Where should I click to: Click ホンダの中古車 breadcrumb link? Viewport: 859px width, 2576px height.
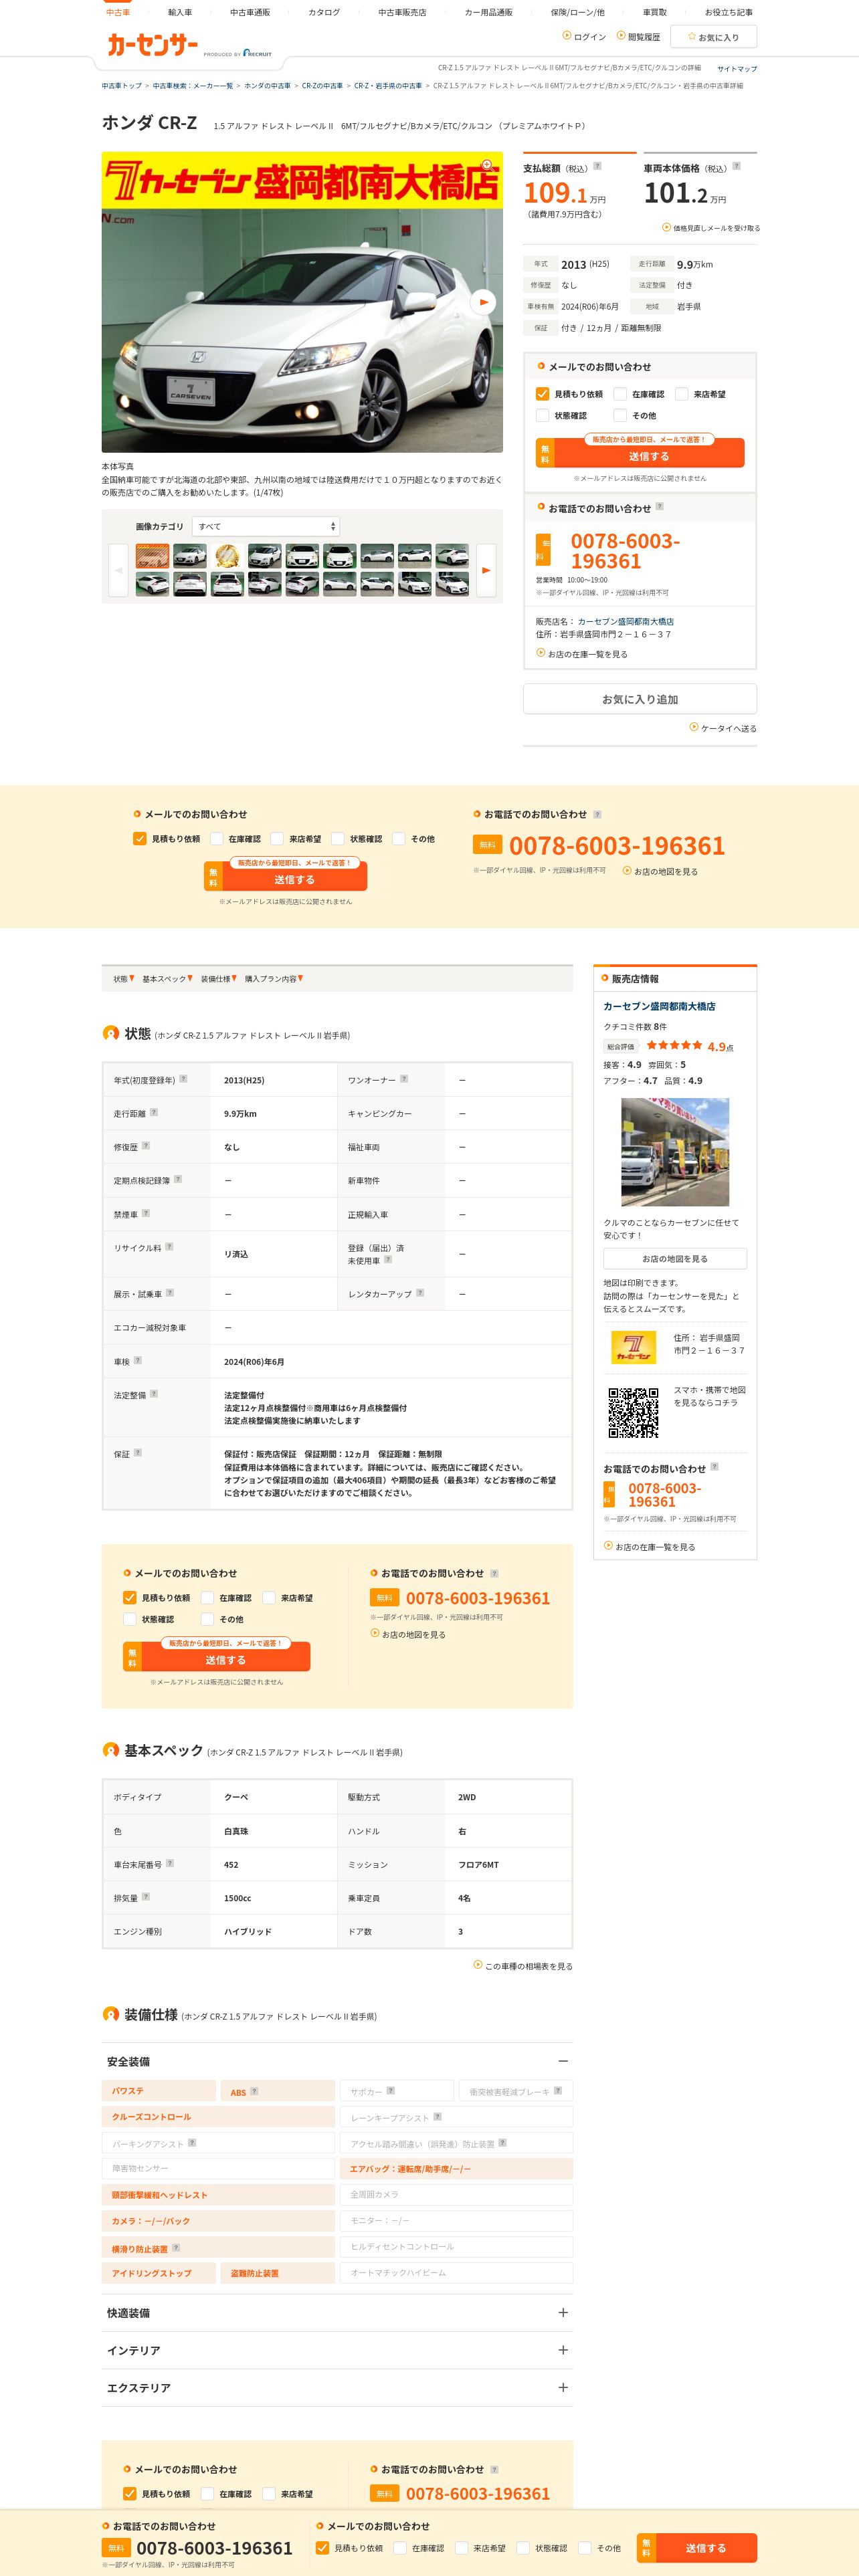pyautogui.click(x=267, y=86)
